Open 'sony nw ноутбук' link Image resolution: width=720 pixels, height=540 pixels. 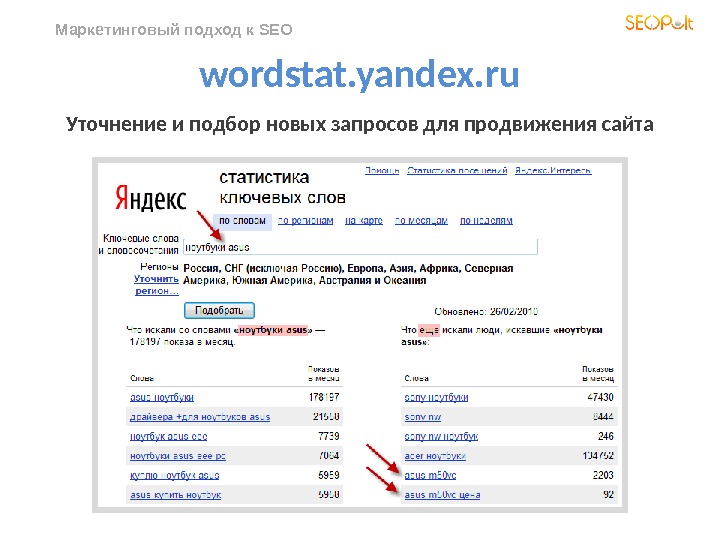pos(441,436)
